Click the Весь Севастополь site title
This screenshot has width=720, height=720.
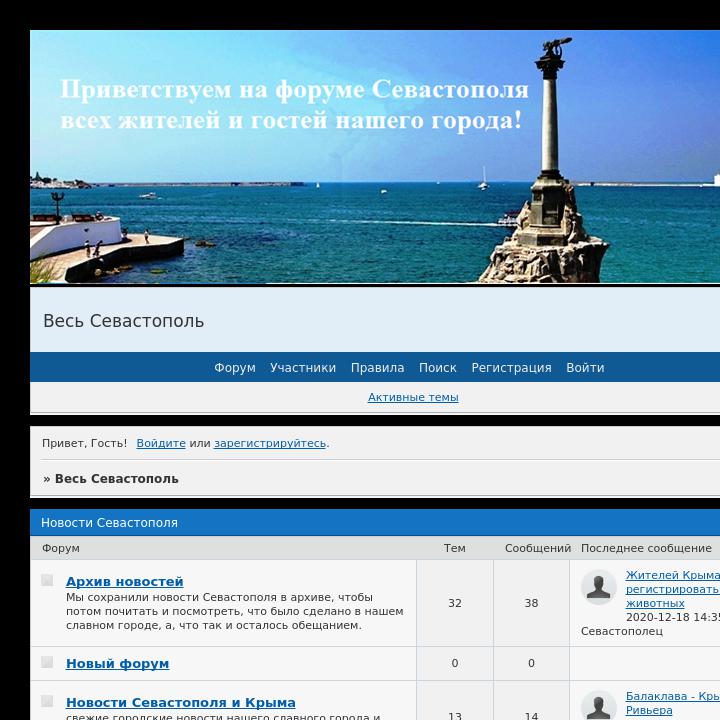click(x=124, y=321)
